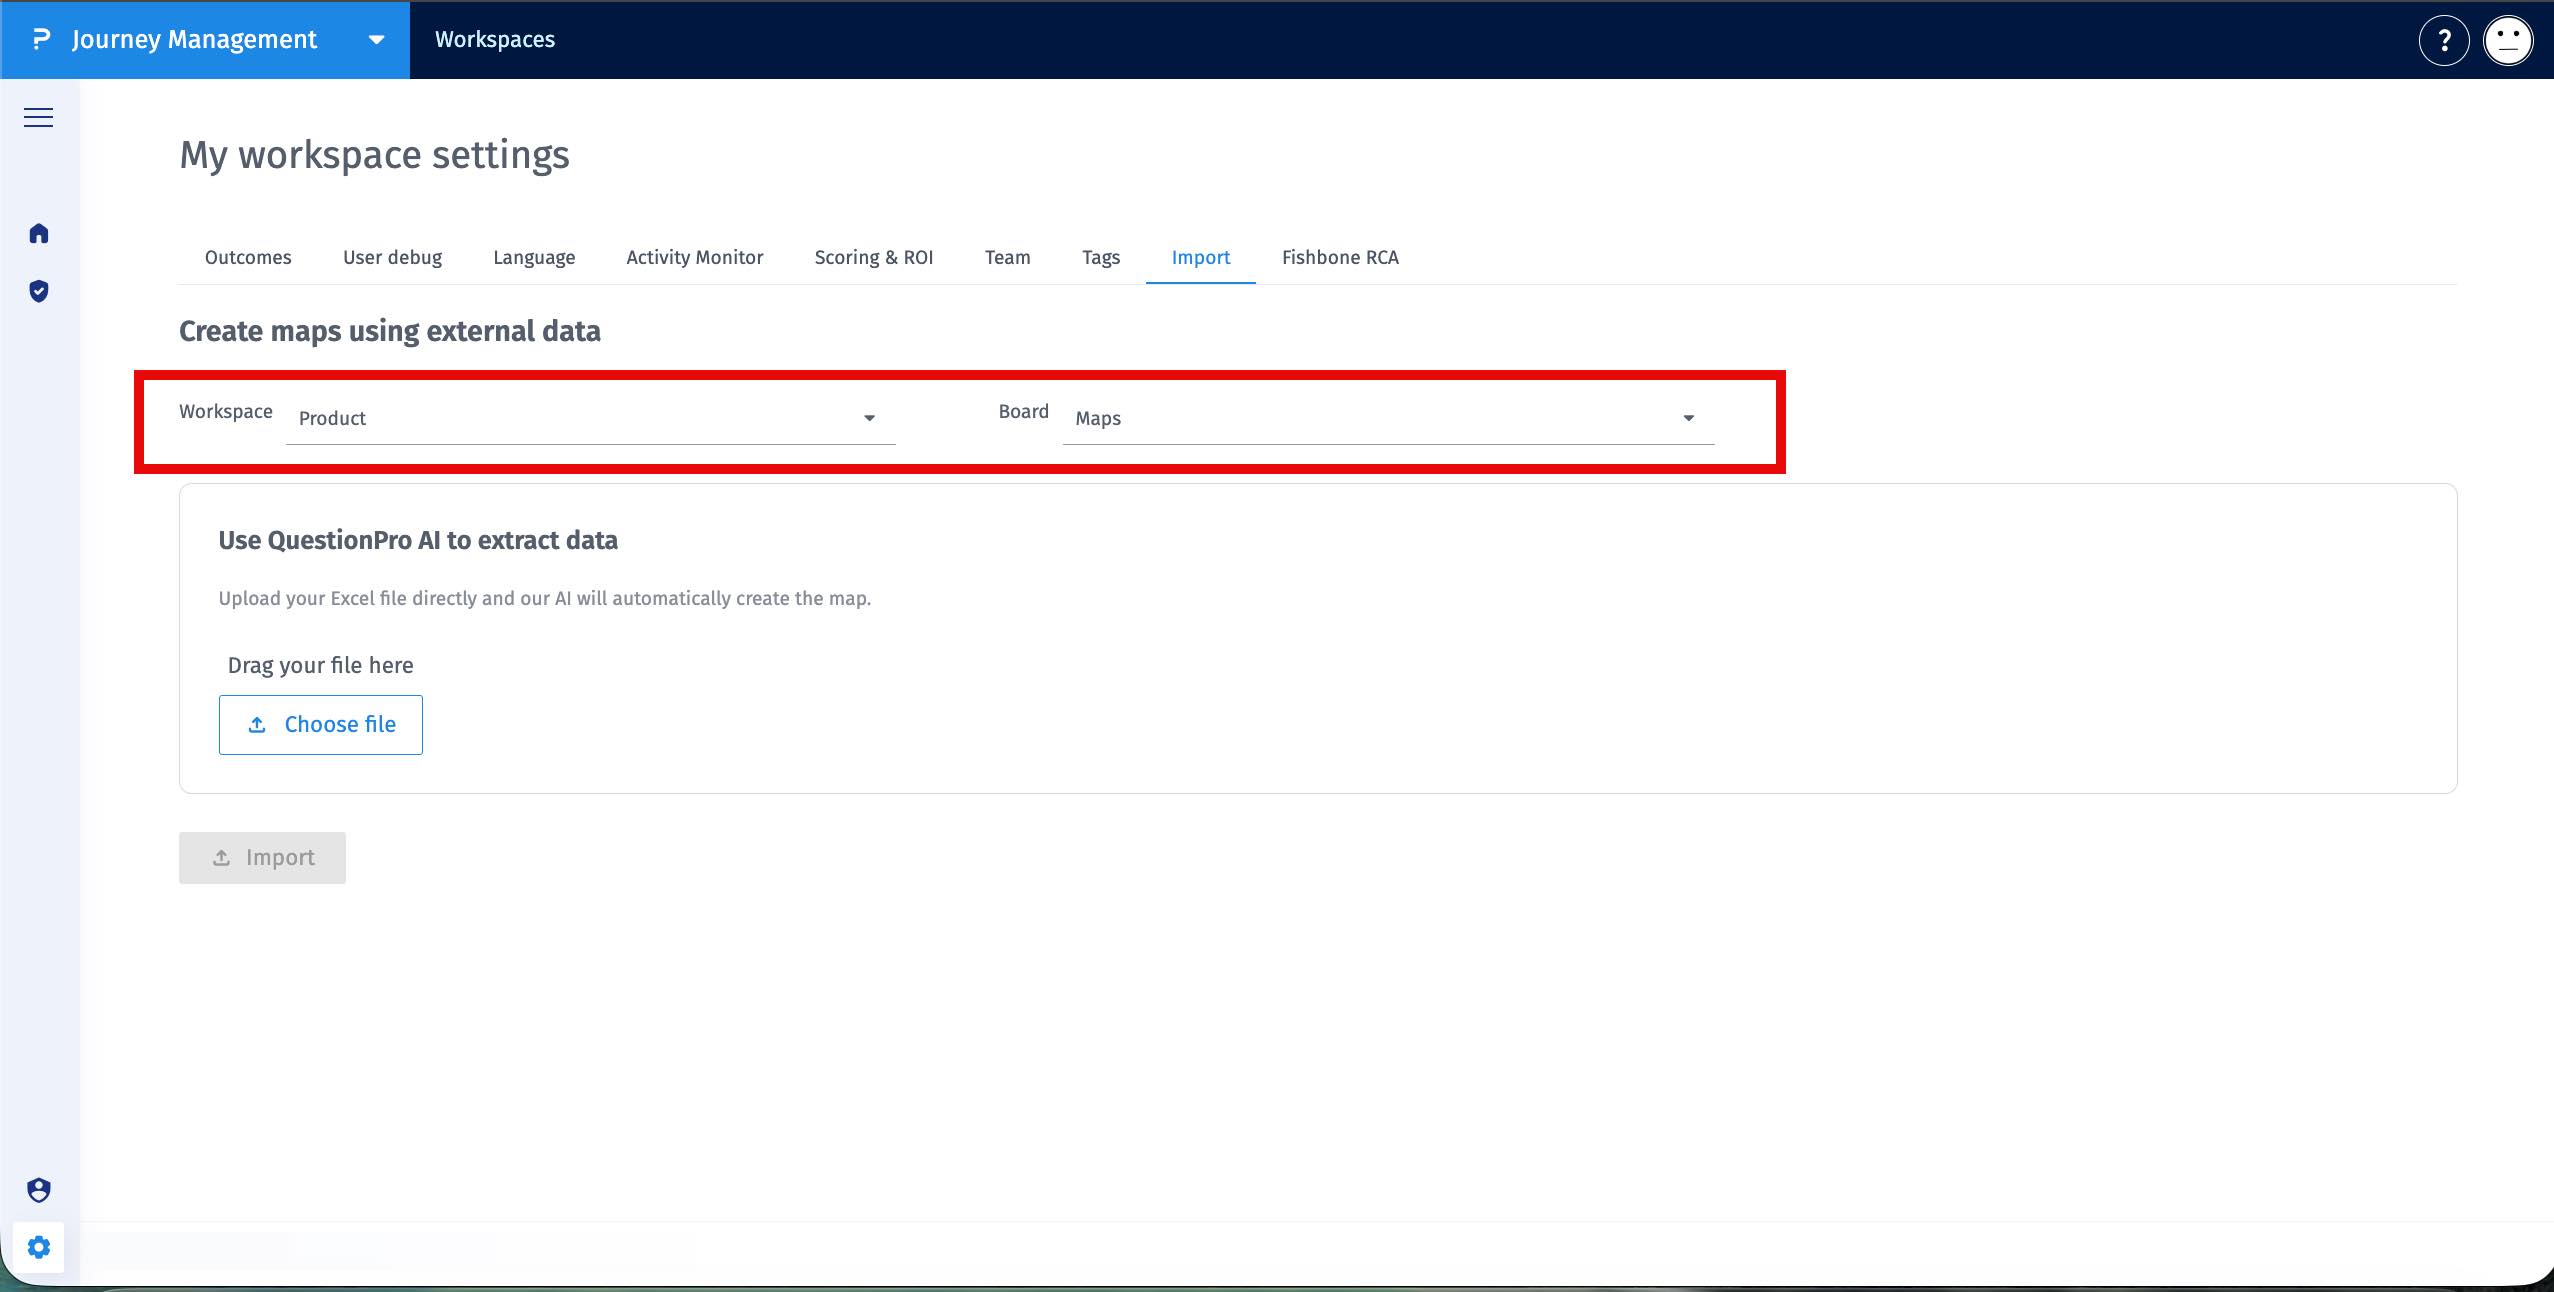Open the Board dropdown showing Maps
Screen dimensions: 2554x1292
click(1387, 418)
